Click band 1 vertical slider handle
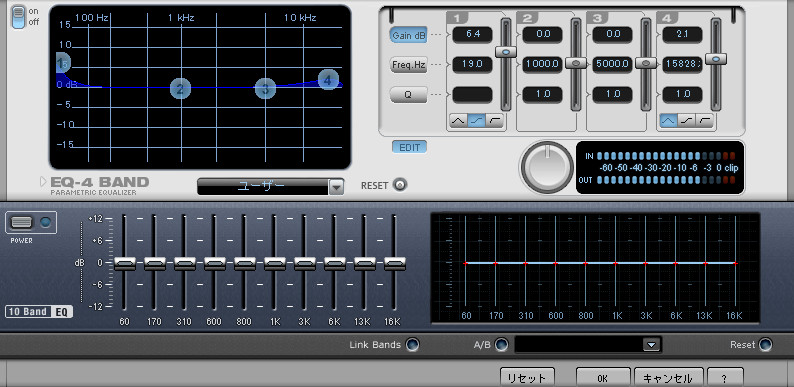The width and height of the screenshot is (794, 387). point(506,52)
